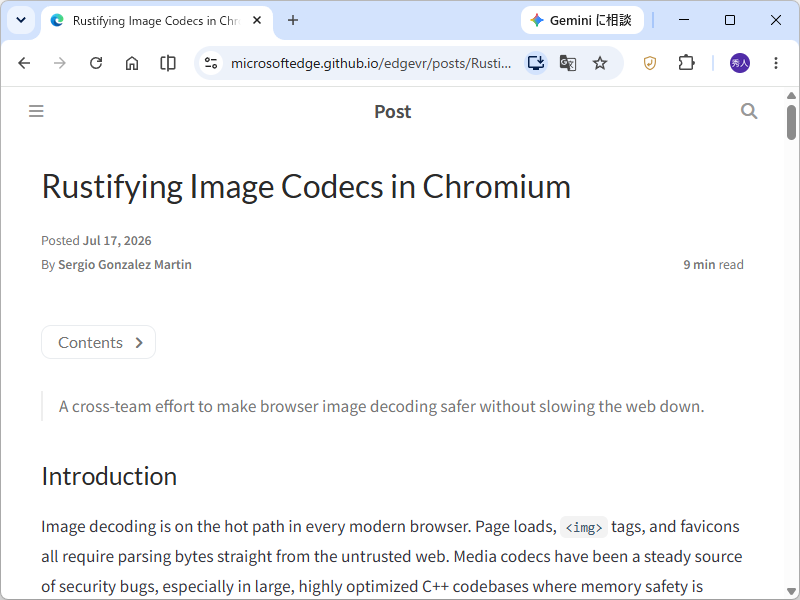Click the cross-team effort blockquote text
This screenshot has width=800, height=600.
[381, 407]
